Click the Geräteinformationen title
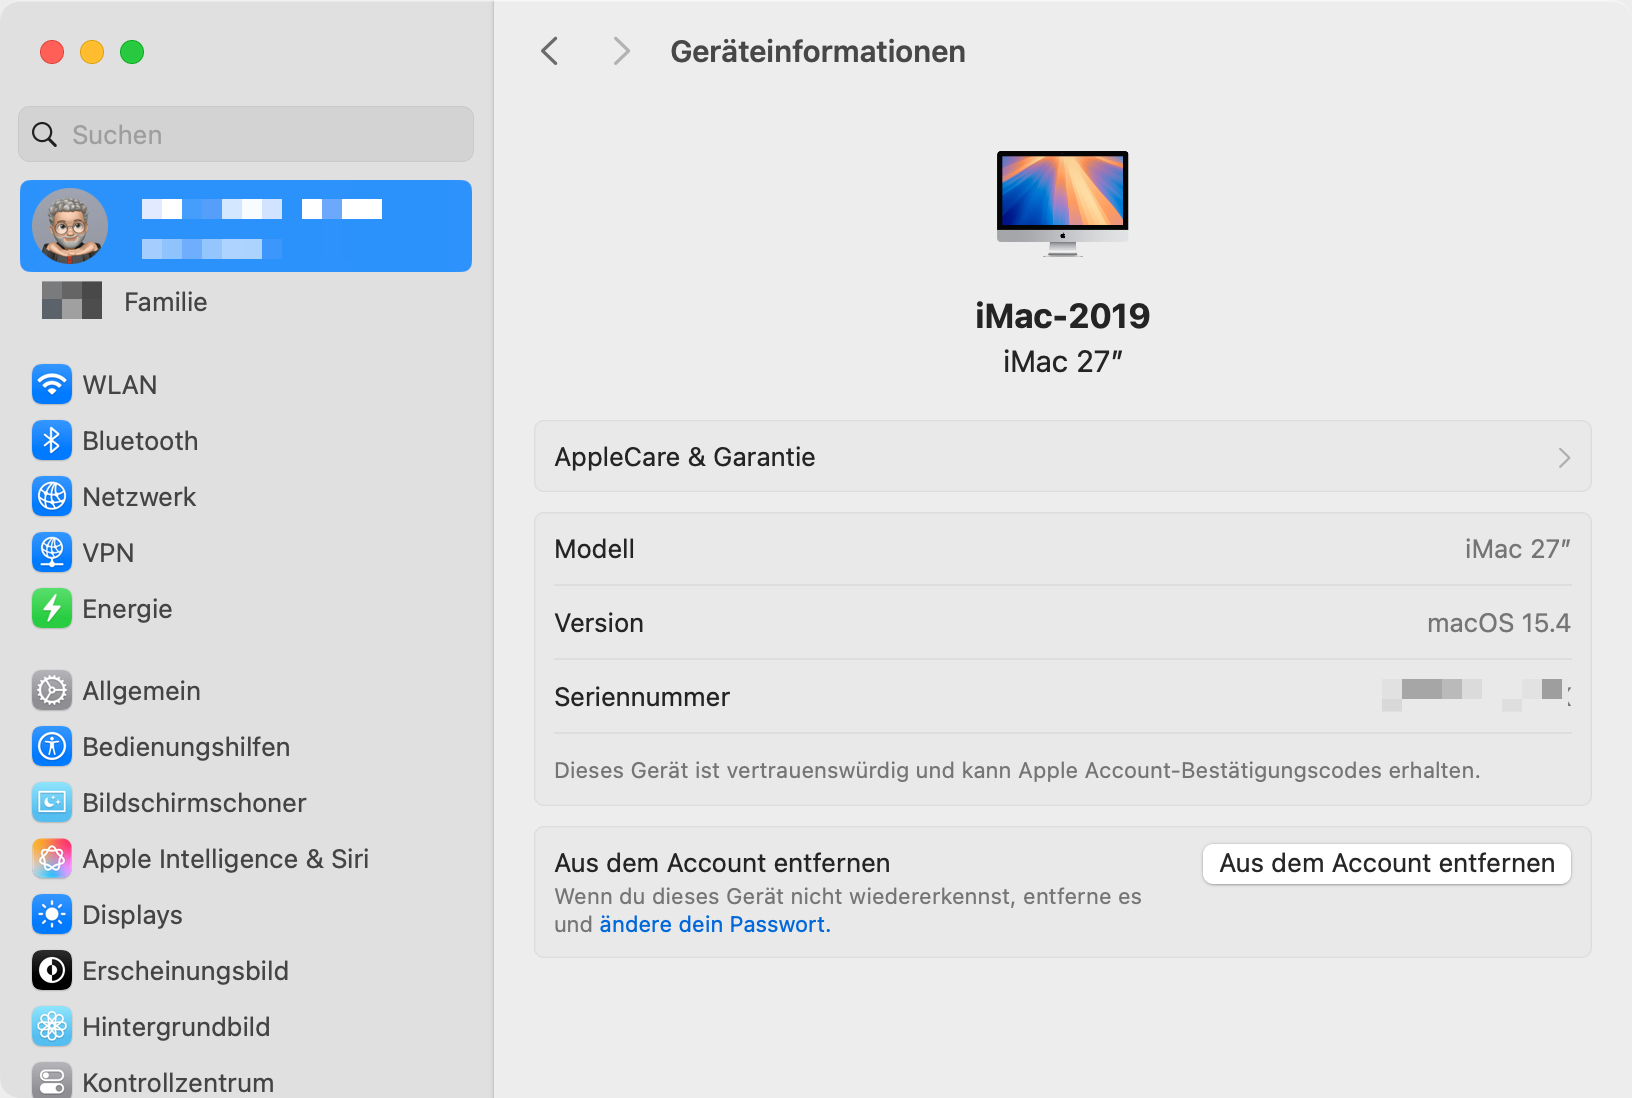The height and width of the screenshot is (1098, 1632). click(818, 51)
